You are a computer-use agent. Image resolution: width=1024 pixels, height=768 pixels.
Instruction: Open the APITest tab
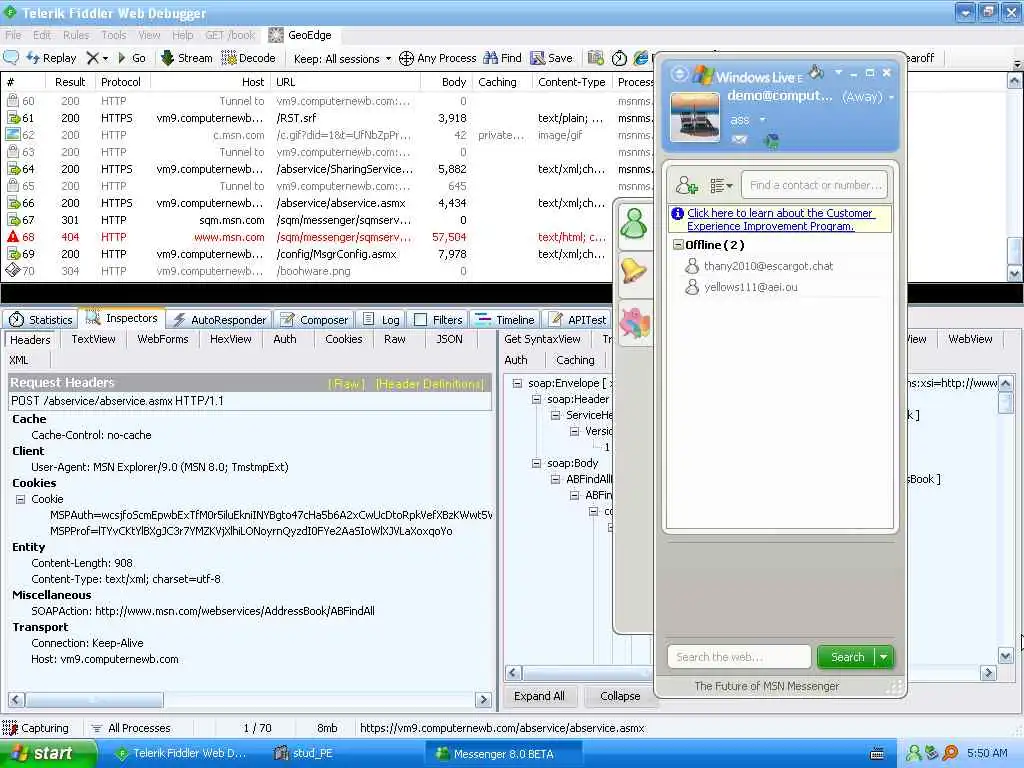(x=577, y=319)
